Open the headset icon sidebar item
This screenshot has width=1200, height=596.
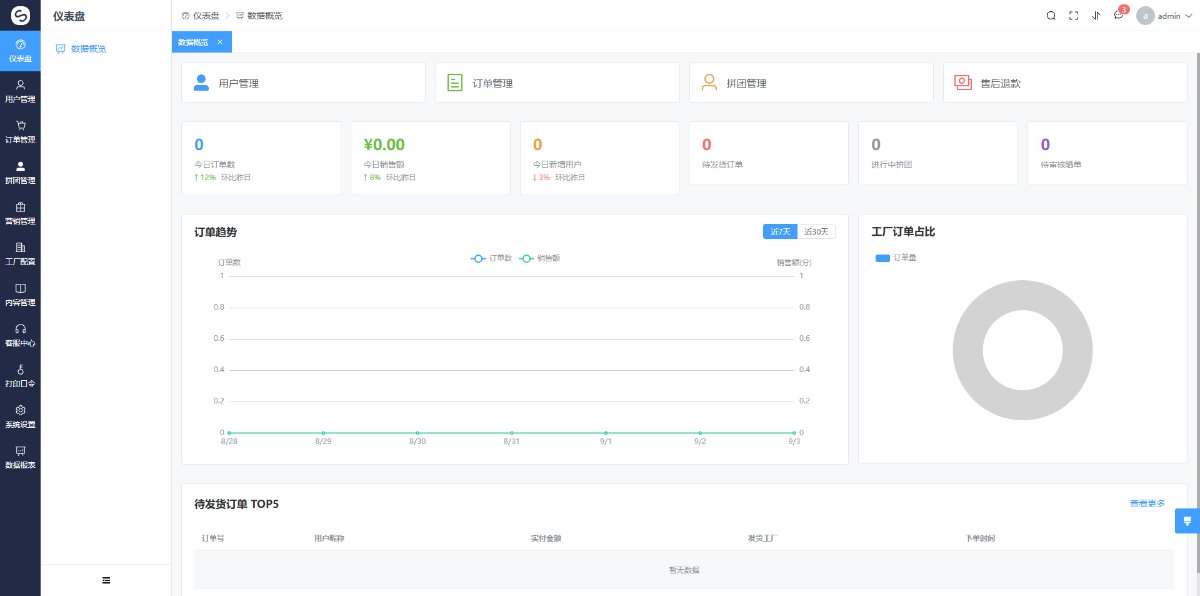[20, 335]
